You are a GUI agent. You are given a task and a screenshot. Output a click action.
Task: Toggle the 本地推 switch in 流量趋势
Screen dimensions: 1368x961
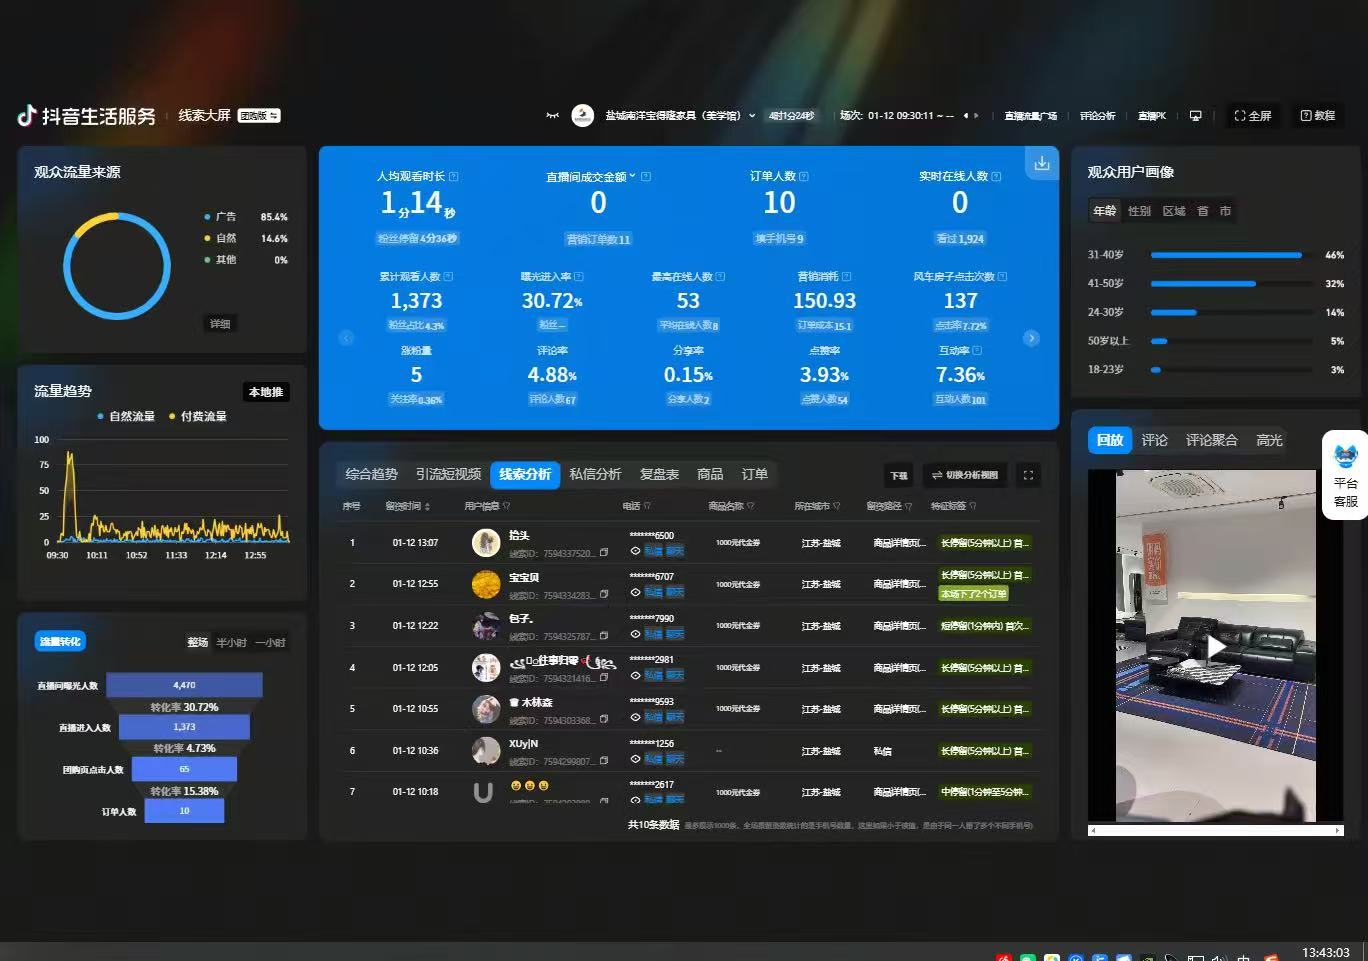pyautogui.click(x=266, y=392)
